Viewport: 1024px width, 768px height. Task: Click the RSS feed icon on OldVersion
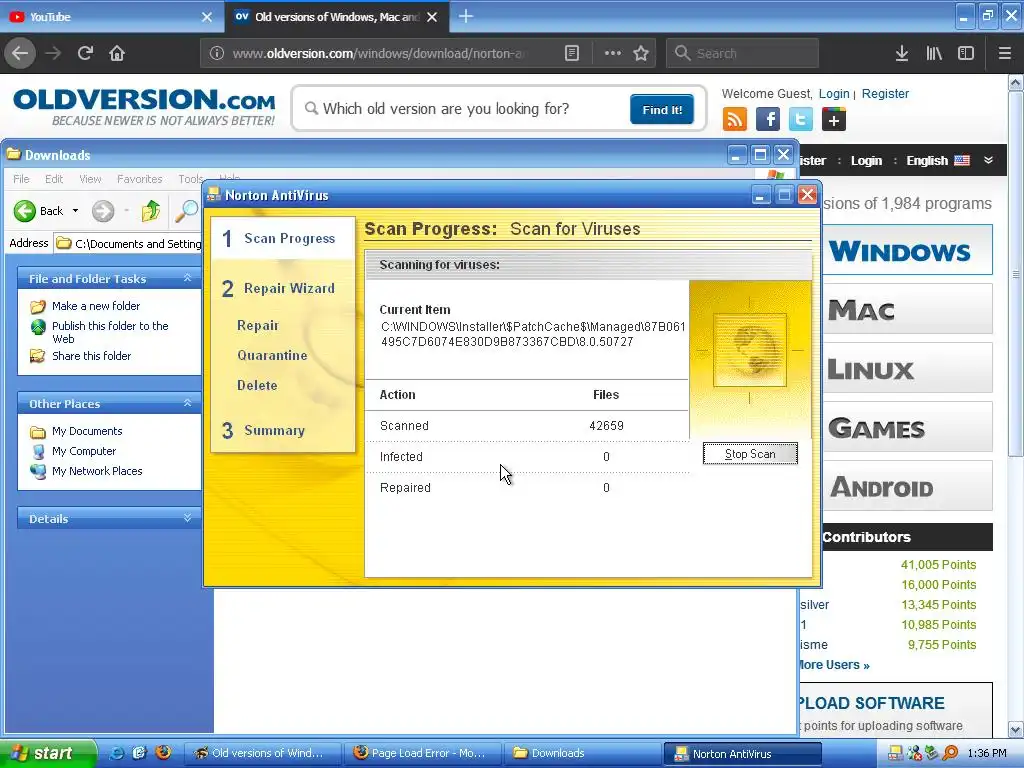[735, 120]
